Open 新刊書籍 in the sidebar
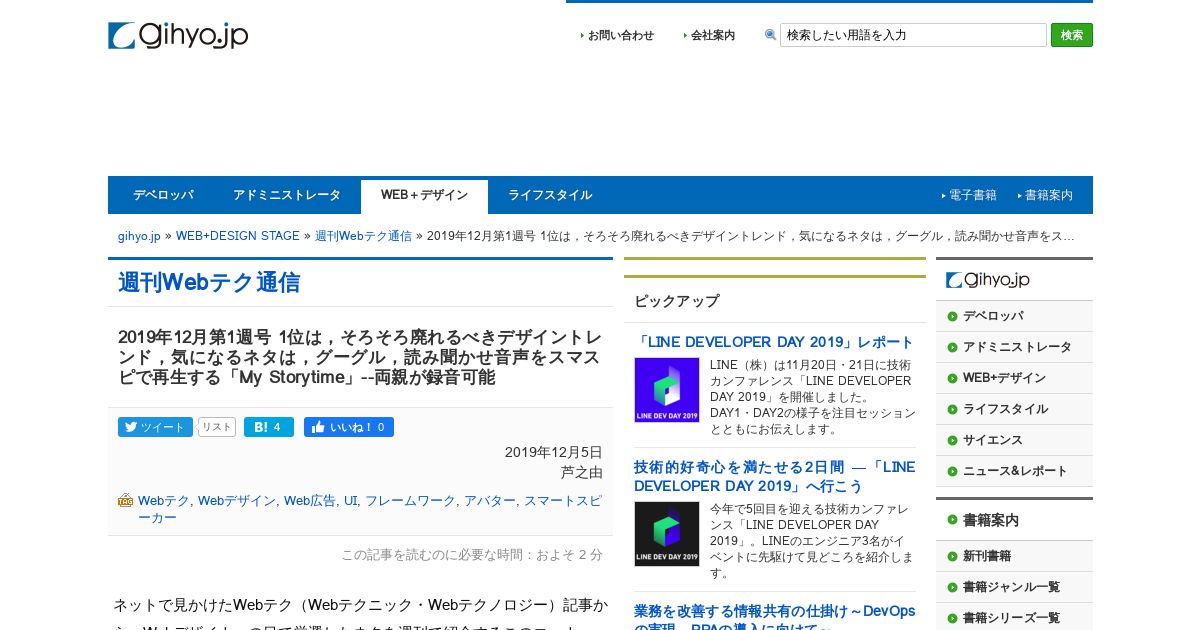 click(x=1014, y=556)
